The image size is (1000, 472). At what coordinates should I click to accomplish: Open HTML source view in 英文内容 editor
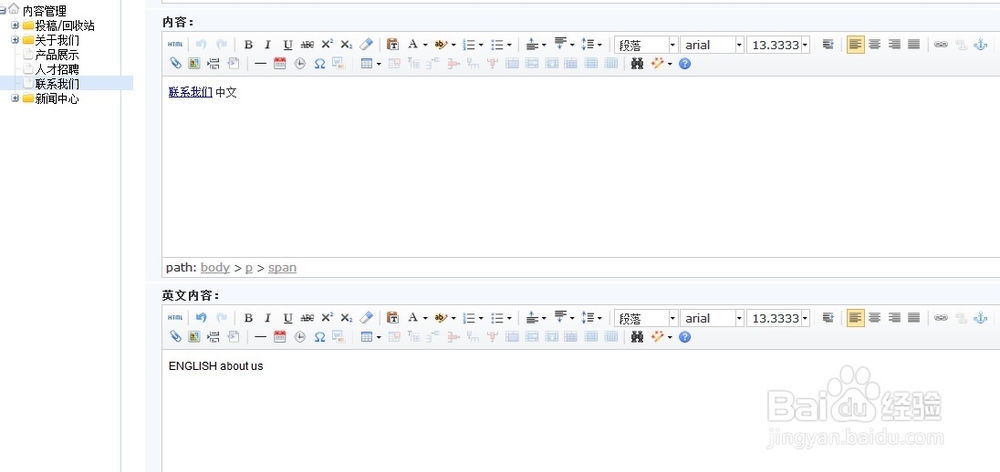[x=175, y=318]
